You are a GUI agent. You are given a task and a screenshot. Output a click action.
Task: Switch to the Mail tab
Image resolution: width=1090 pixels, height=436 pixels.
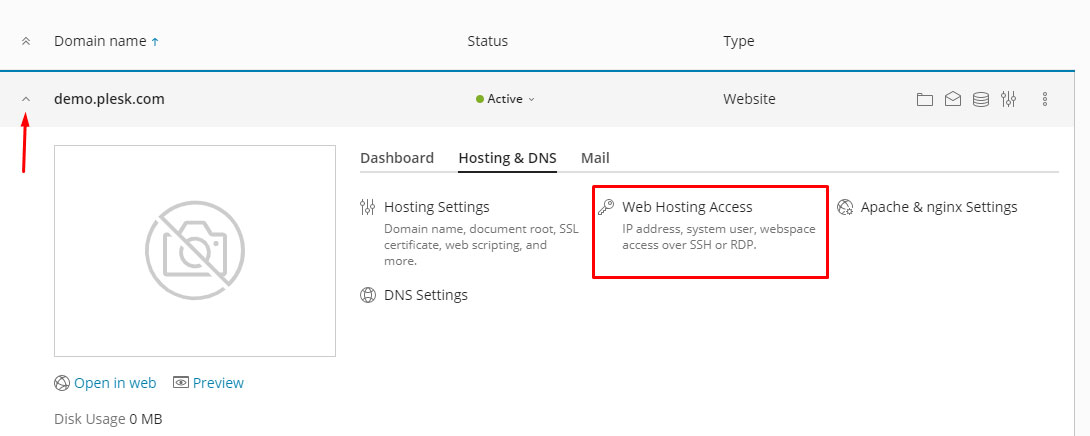click(x=595, y=158)
